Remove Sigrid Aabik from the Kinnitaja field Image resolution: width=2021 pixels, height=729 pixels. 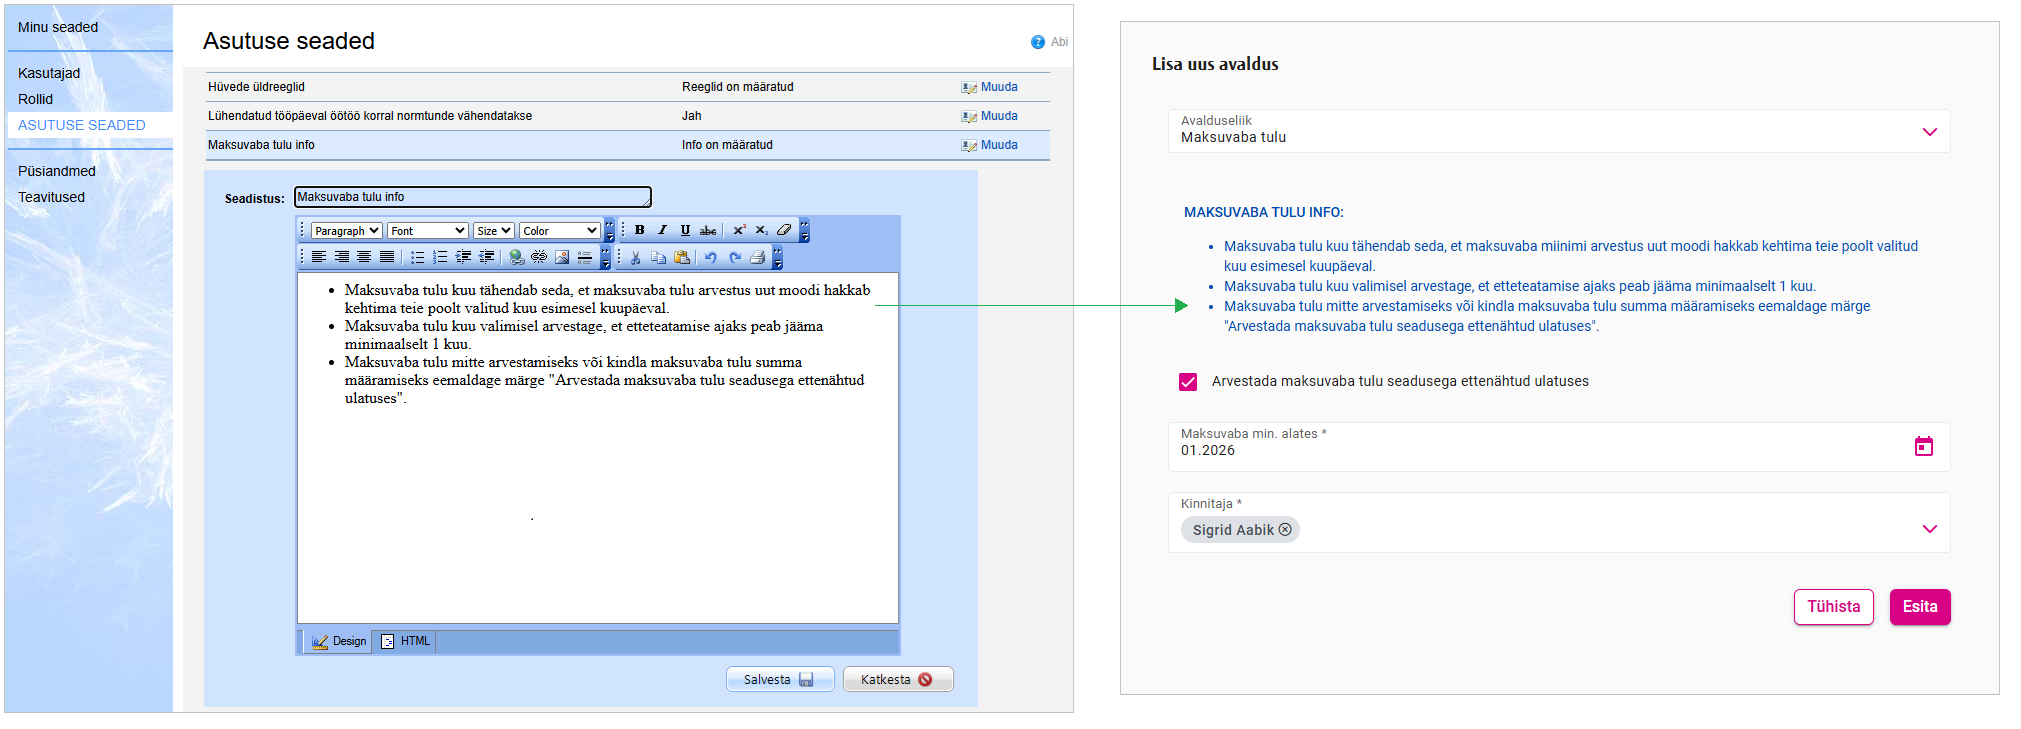(x=1285, y=530)
